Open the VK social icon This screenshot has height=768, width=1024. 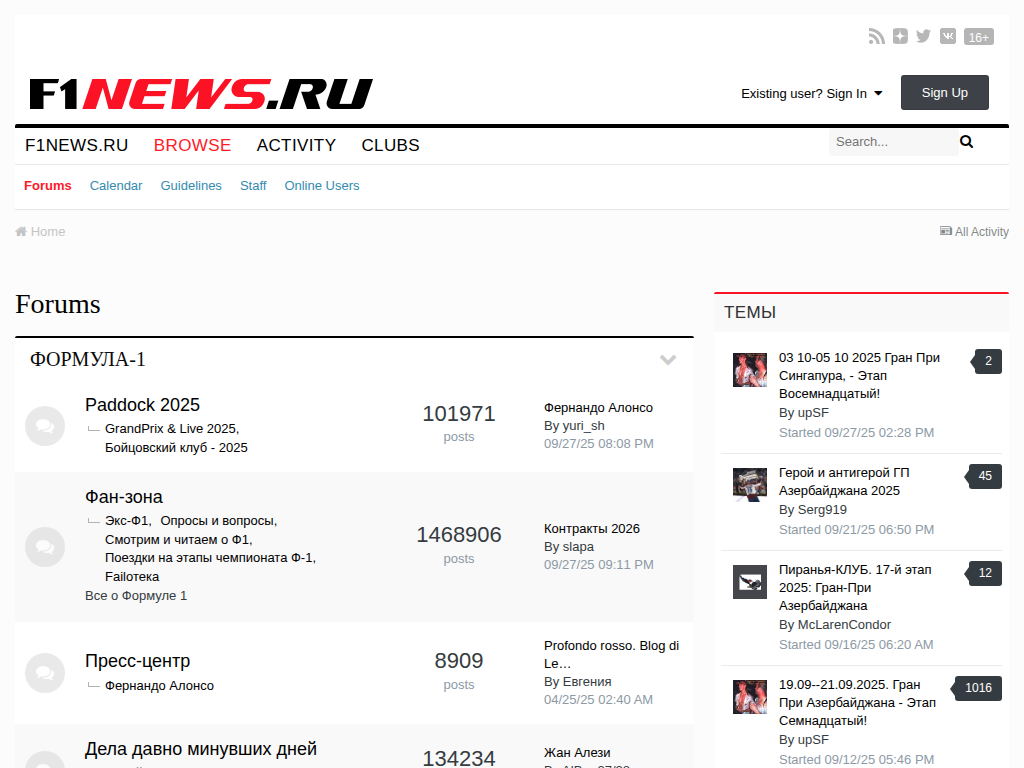947,37
